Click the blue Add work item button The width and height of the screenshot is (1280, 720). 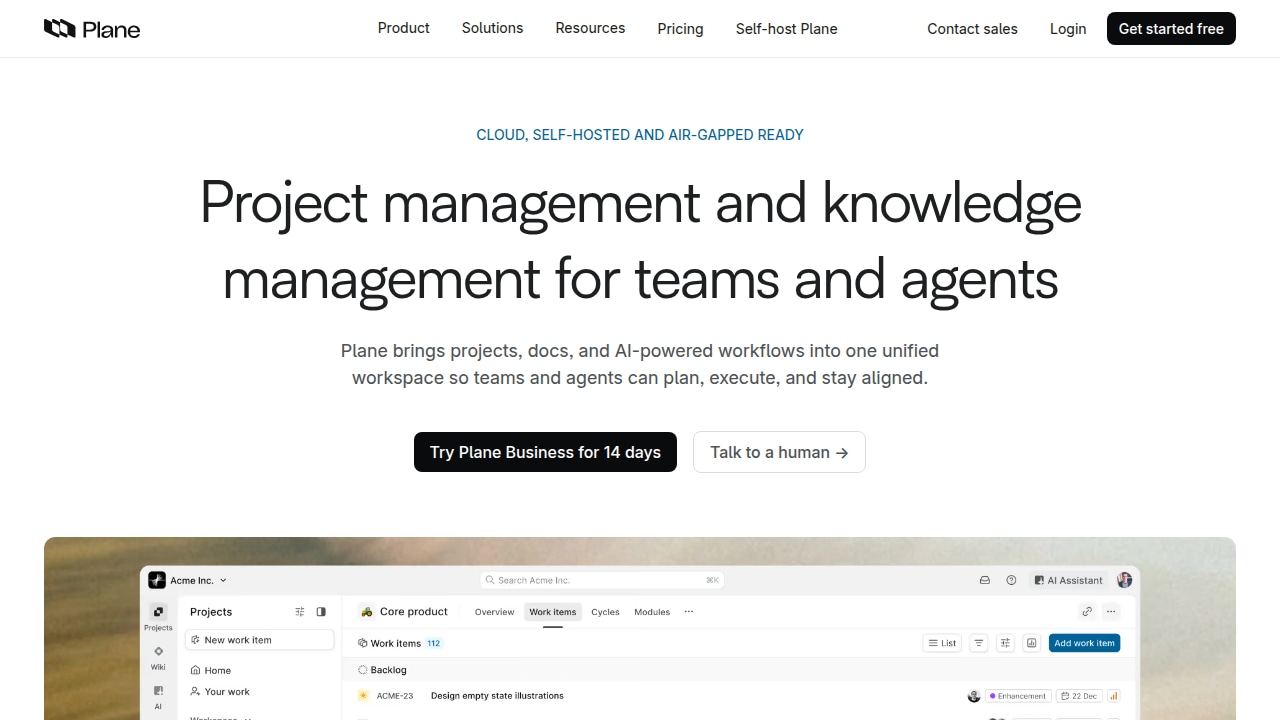click(x=1084, y=643)
